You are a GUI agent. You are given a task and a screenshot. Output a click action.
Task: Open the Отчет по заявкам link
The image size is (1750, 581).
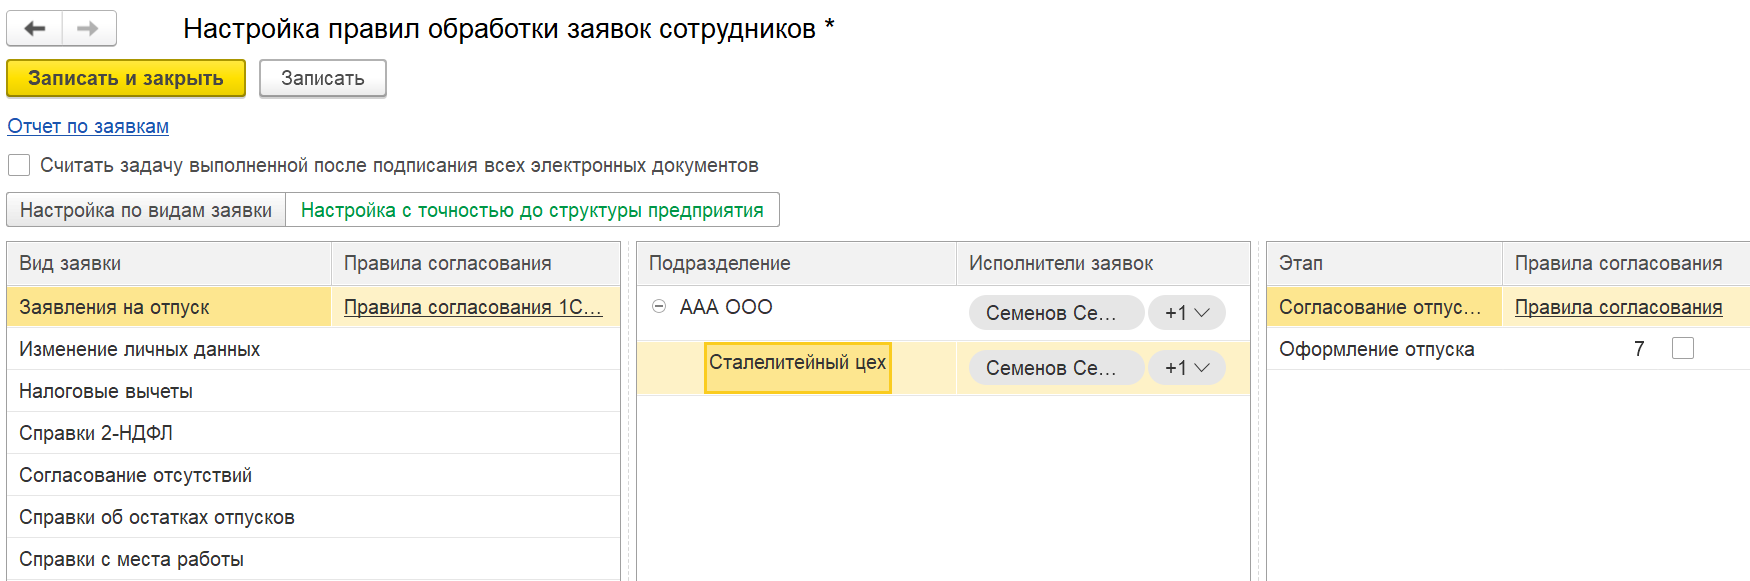[x=88, y=126]
